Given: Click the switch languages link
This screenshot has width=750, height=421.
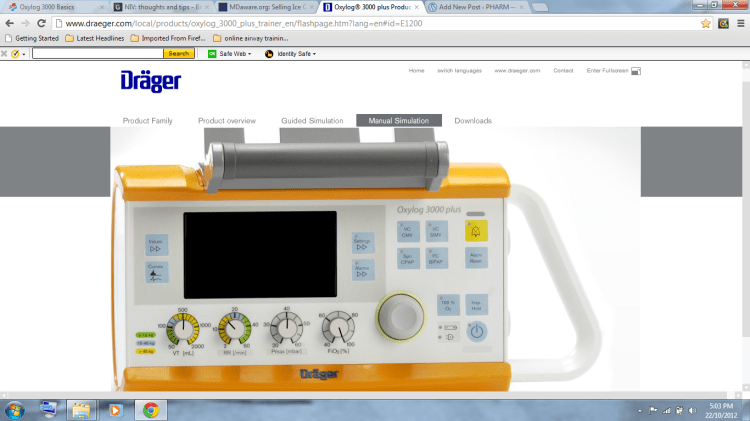Looking at the screenshot, I should (450, 71).
